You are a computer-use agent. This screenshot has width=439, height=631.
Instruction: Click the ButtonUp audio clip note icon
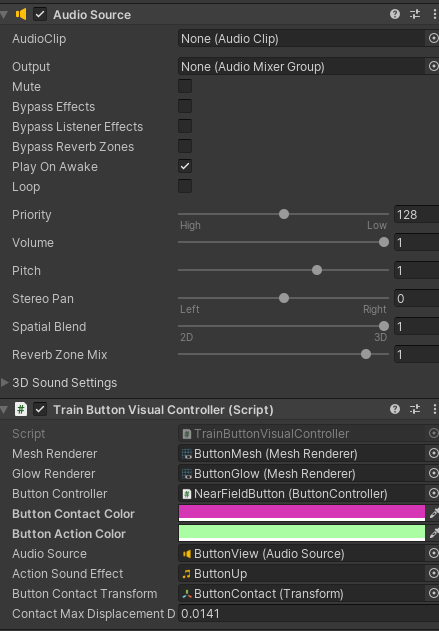(x=187, y=574)
